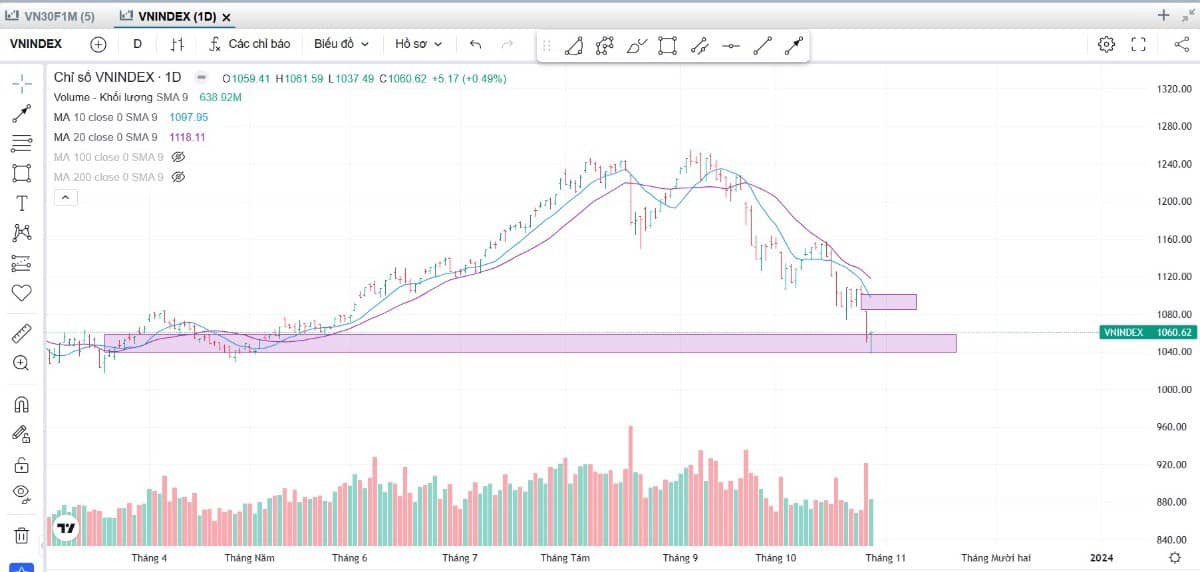
Task: Select the brush curve tool in floating toolbar
Action: [x=636, y=45]
